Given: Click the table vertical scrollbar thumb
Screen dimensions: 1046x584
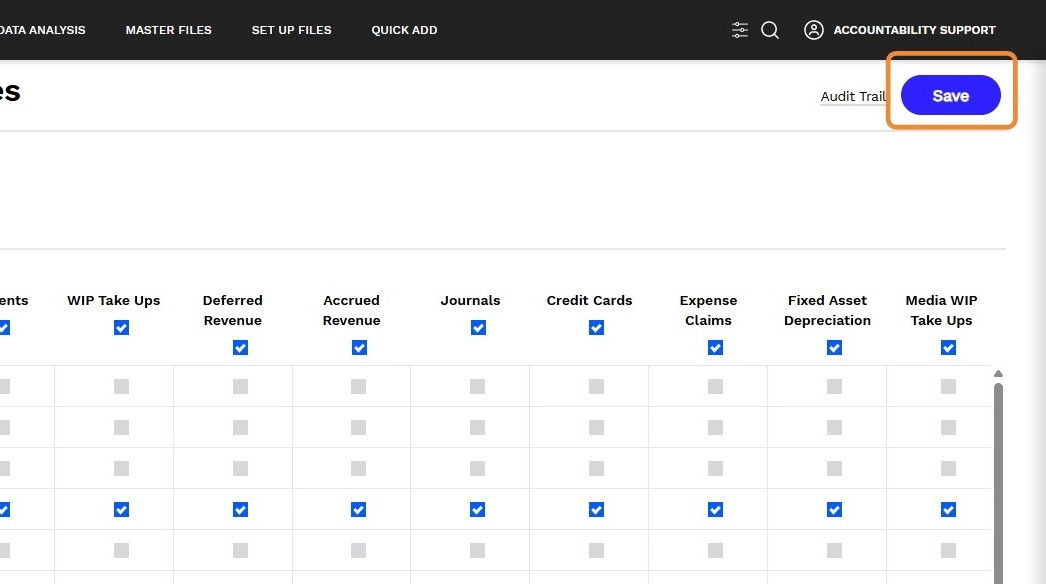Looking at the screenshot, I should (998, 484).
